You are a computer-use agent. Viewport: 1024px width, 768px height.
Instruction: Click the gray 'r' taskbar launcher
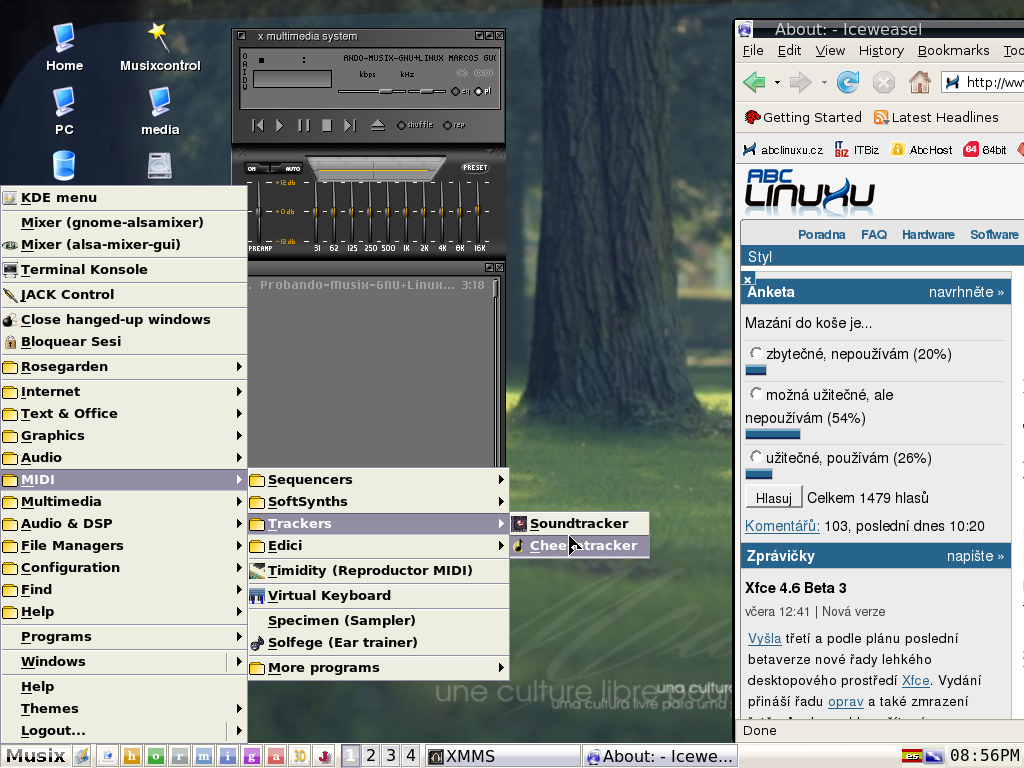180,756
